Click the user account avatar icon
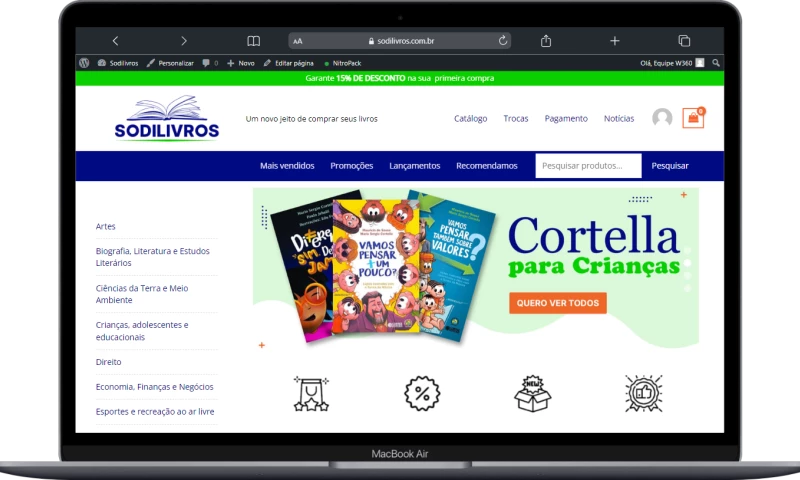Image resolution: width=800 pixels, height=480 pixels. point(662,118)
